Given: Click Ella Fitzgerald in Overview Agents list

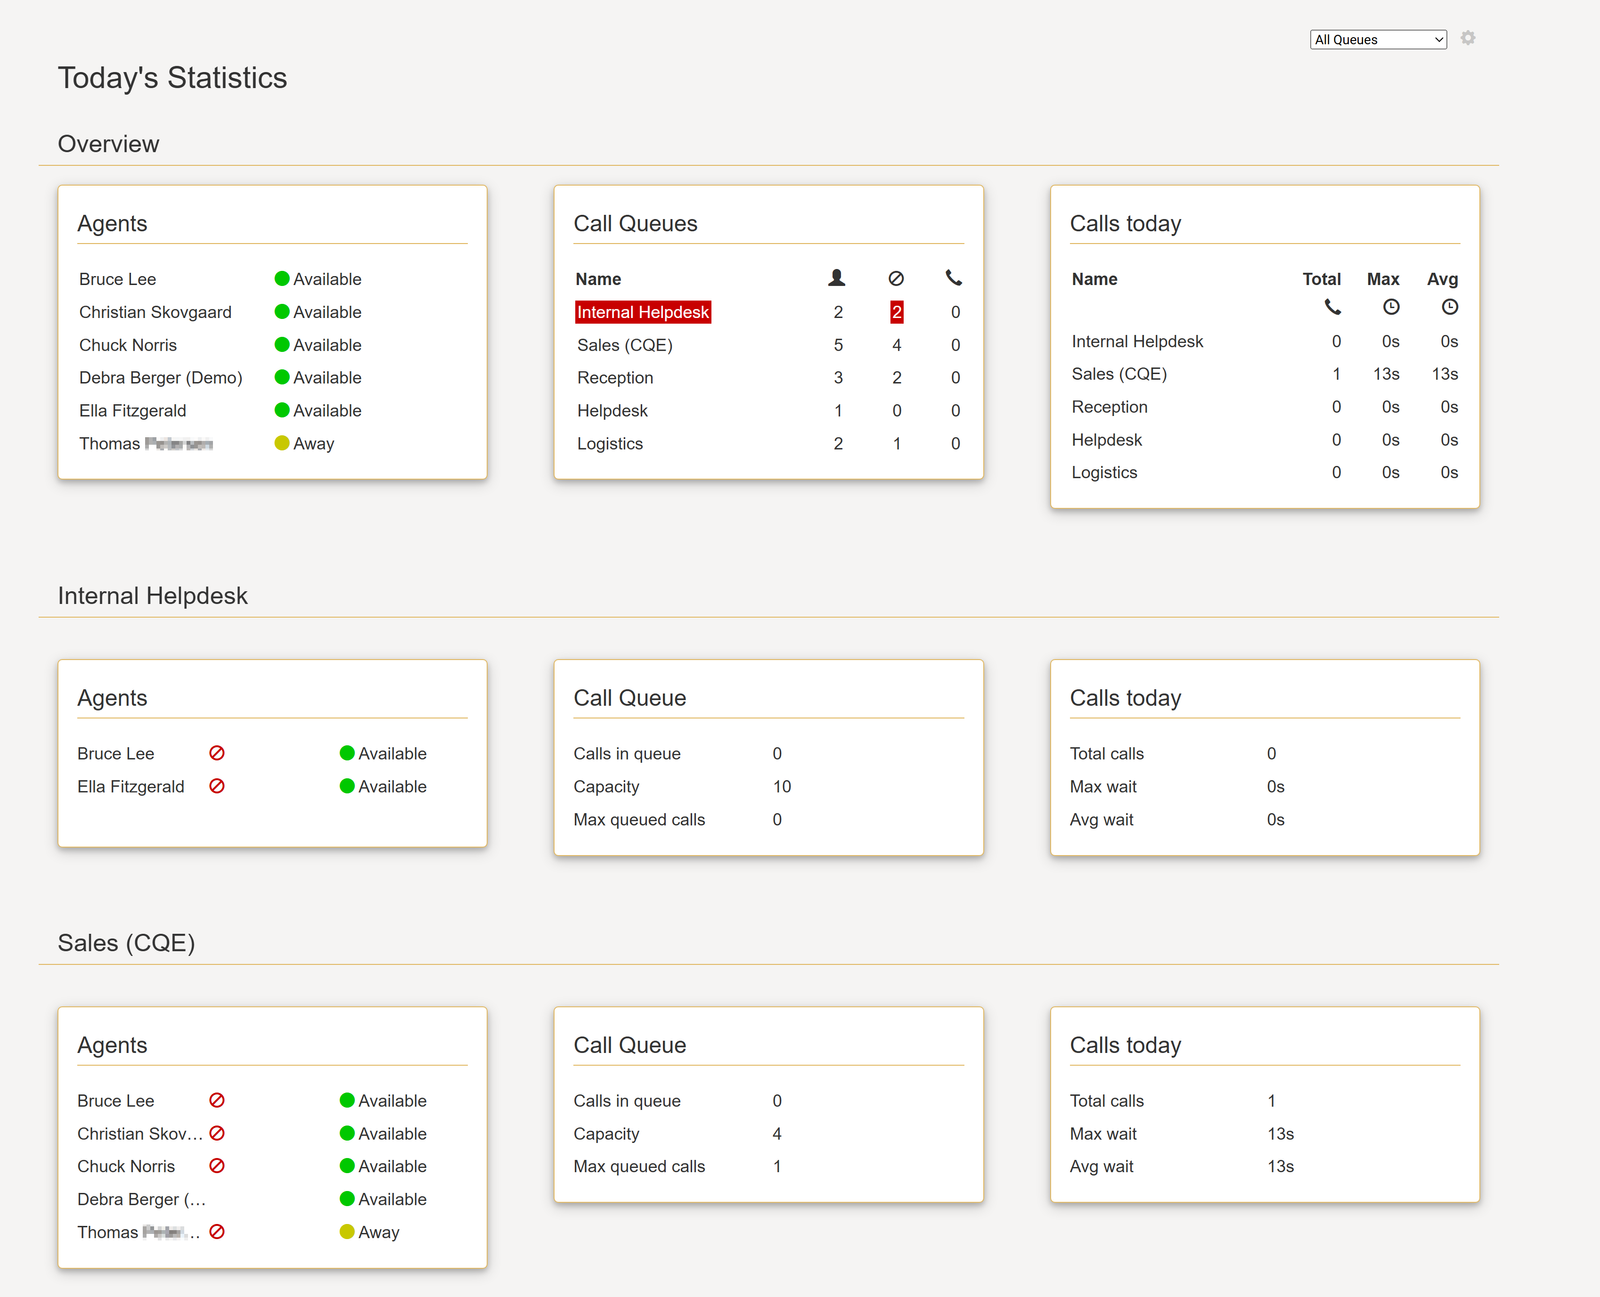Looking at the screenshot, I should click(x=133, y=411).
